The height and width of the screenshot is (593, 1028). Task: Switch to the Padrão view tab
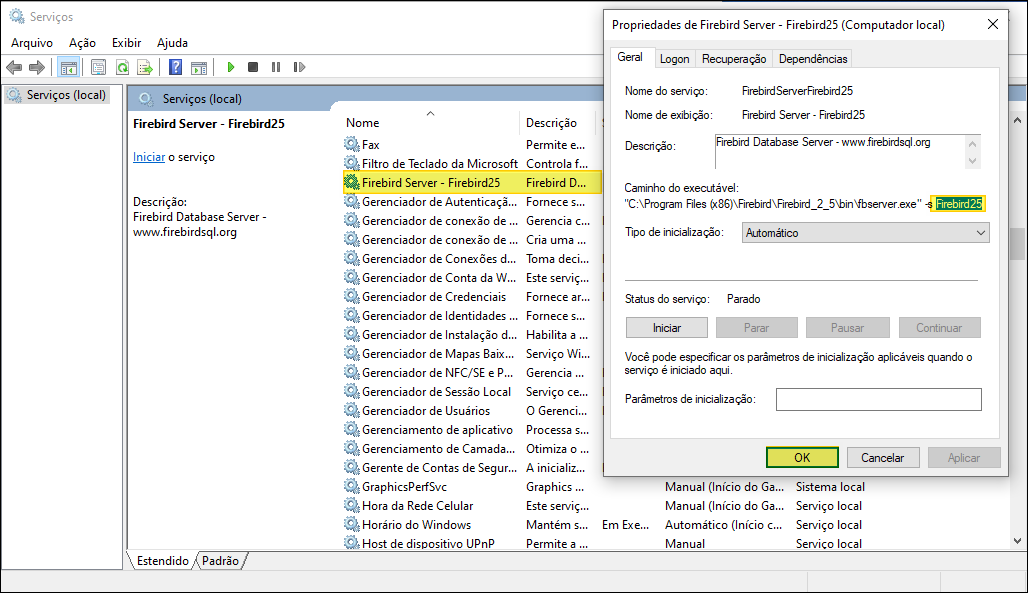pyautogui.click(x=220, y=561)
